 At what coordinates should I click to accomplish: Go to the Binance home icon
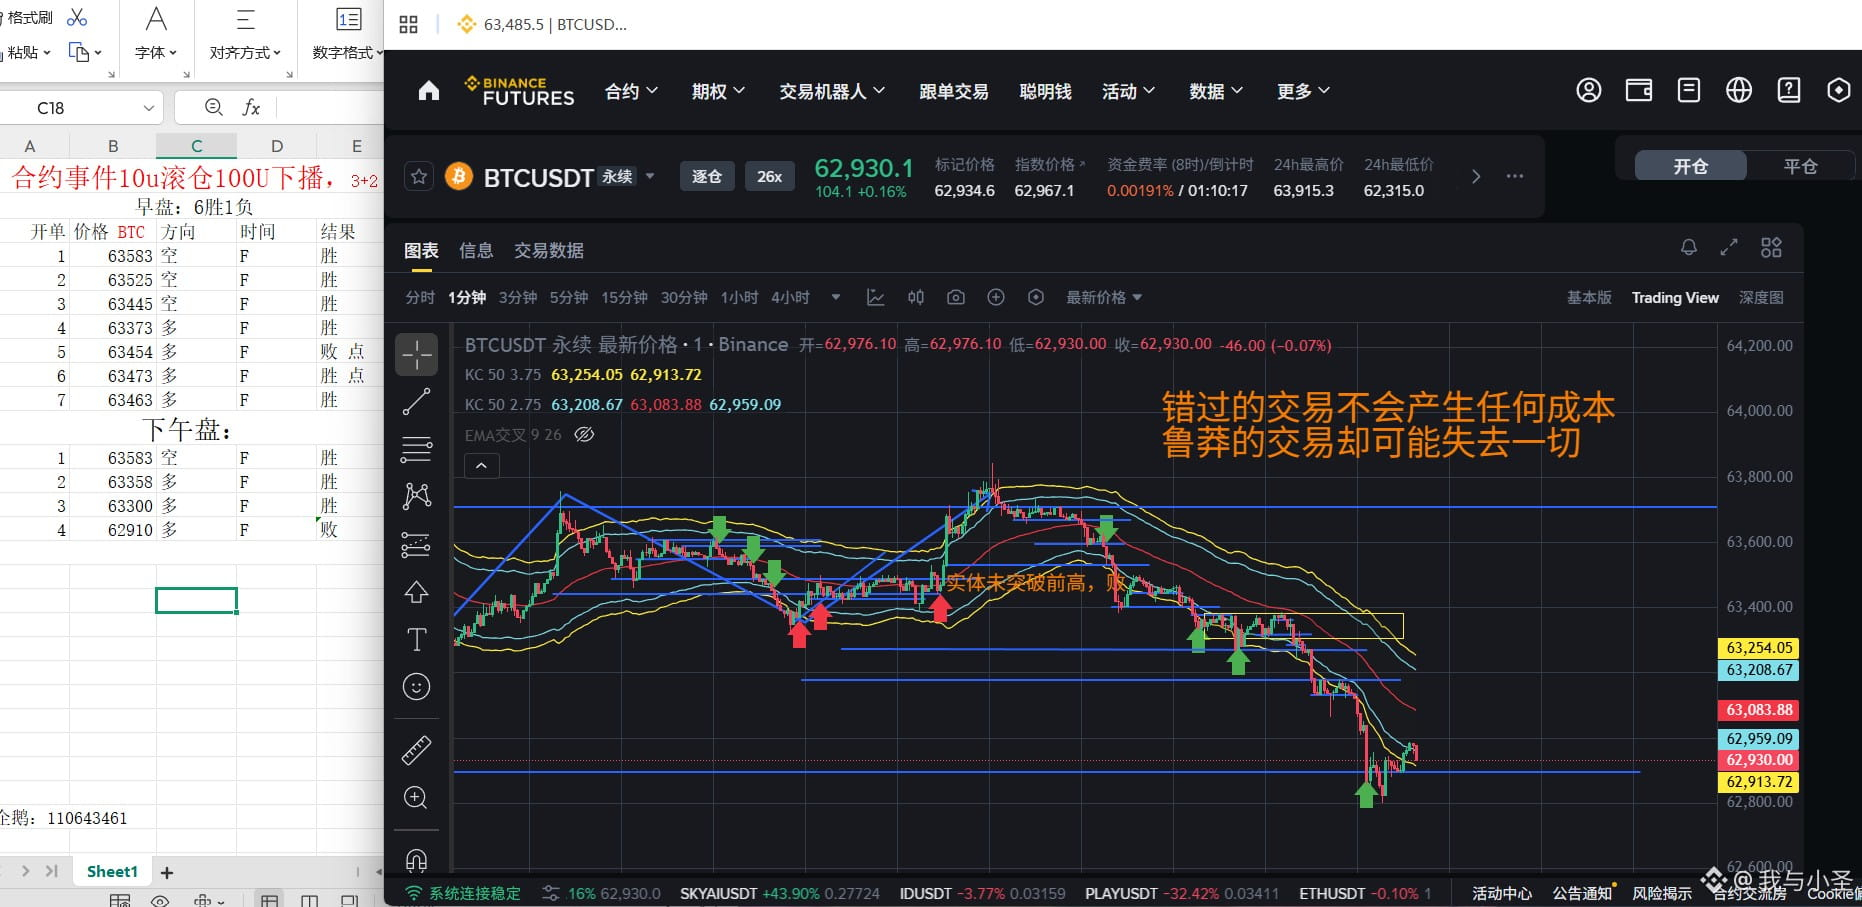[429, 91]
